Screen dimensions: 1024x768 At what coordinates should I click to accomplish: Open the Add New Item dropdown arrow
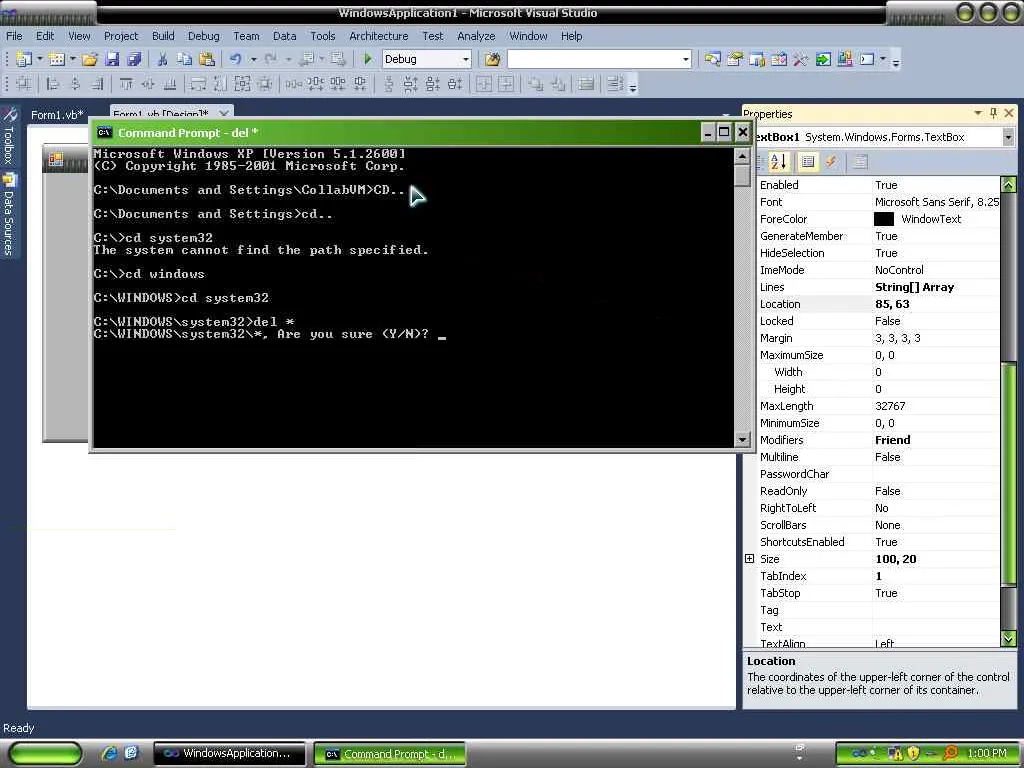[x=72, y=59]
